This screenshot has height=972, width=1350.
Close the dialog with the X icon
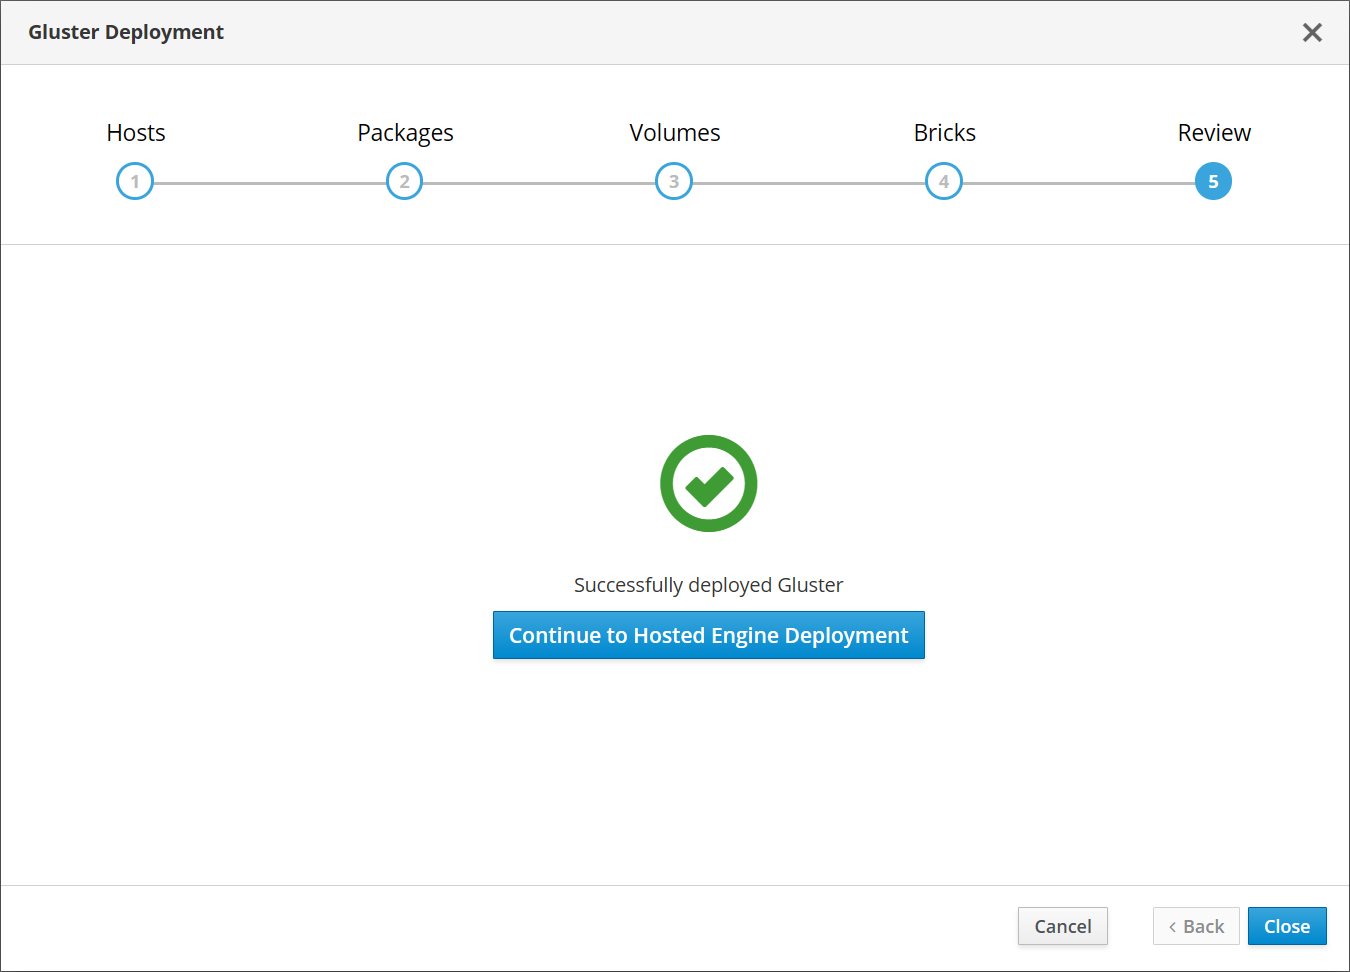pos(1312,33)
